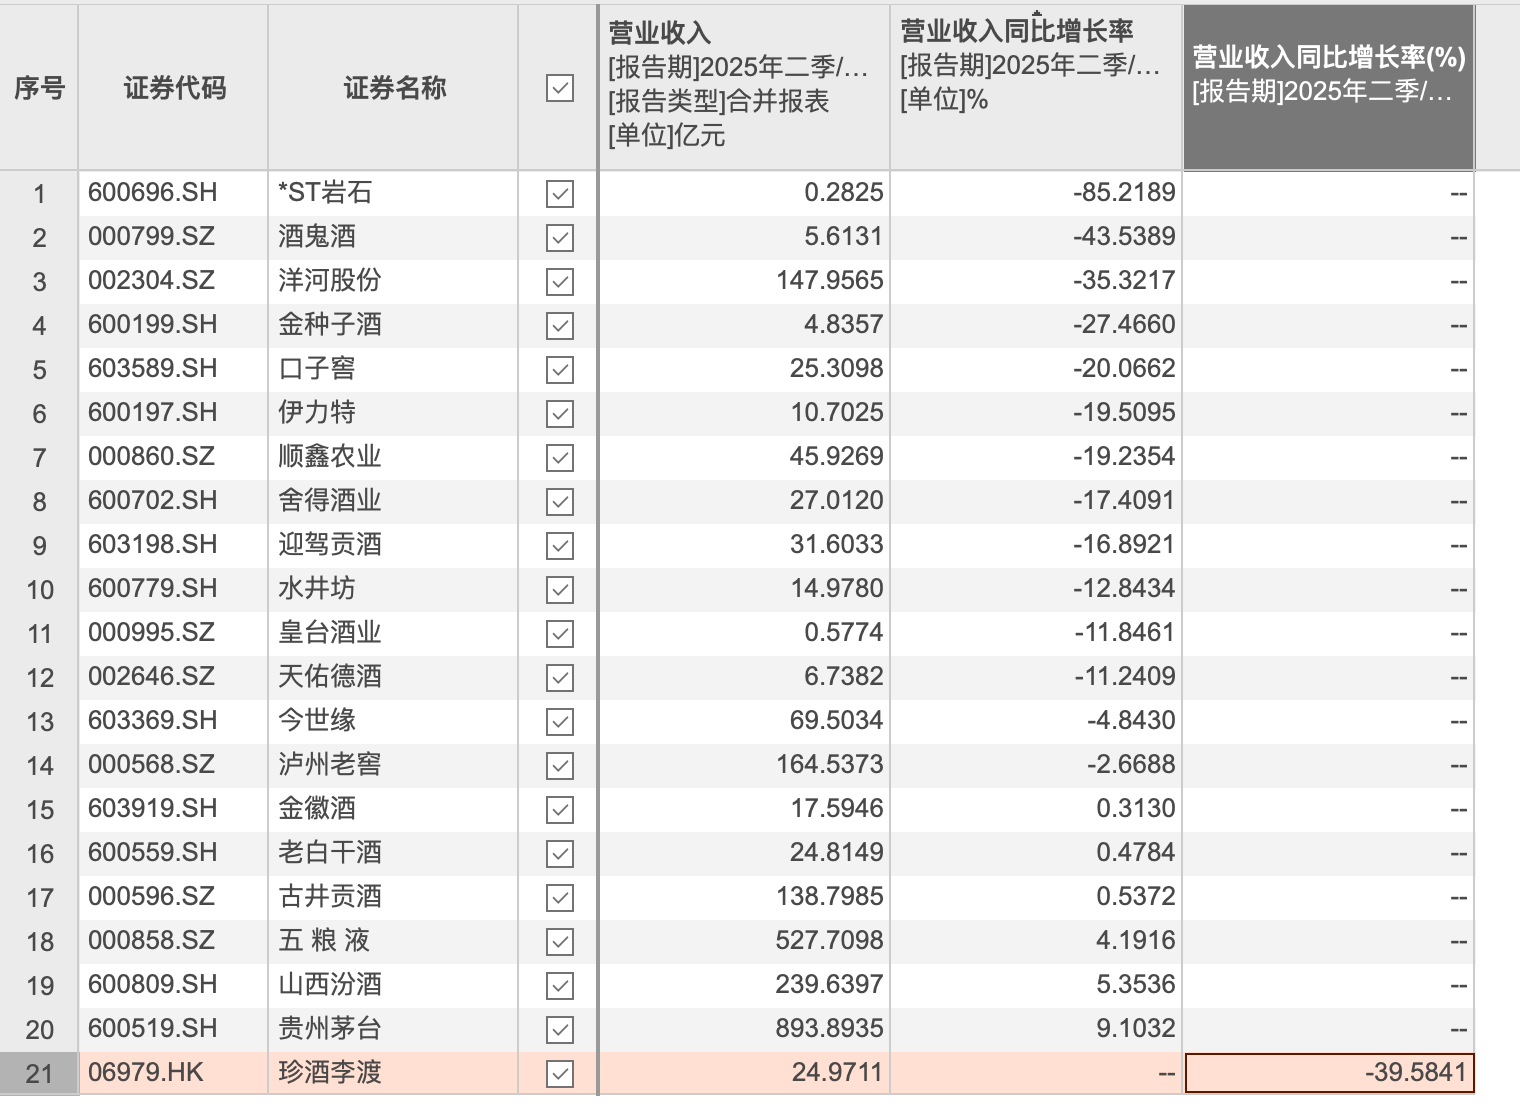Click the 证券代码 column header
Viewport: 1520px width, 1106px height.
(174, 89)
